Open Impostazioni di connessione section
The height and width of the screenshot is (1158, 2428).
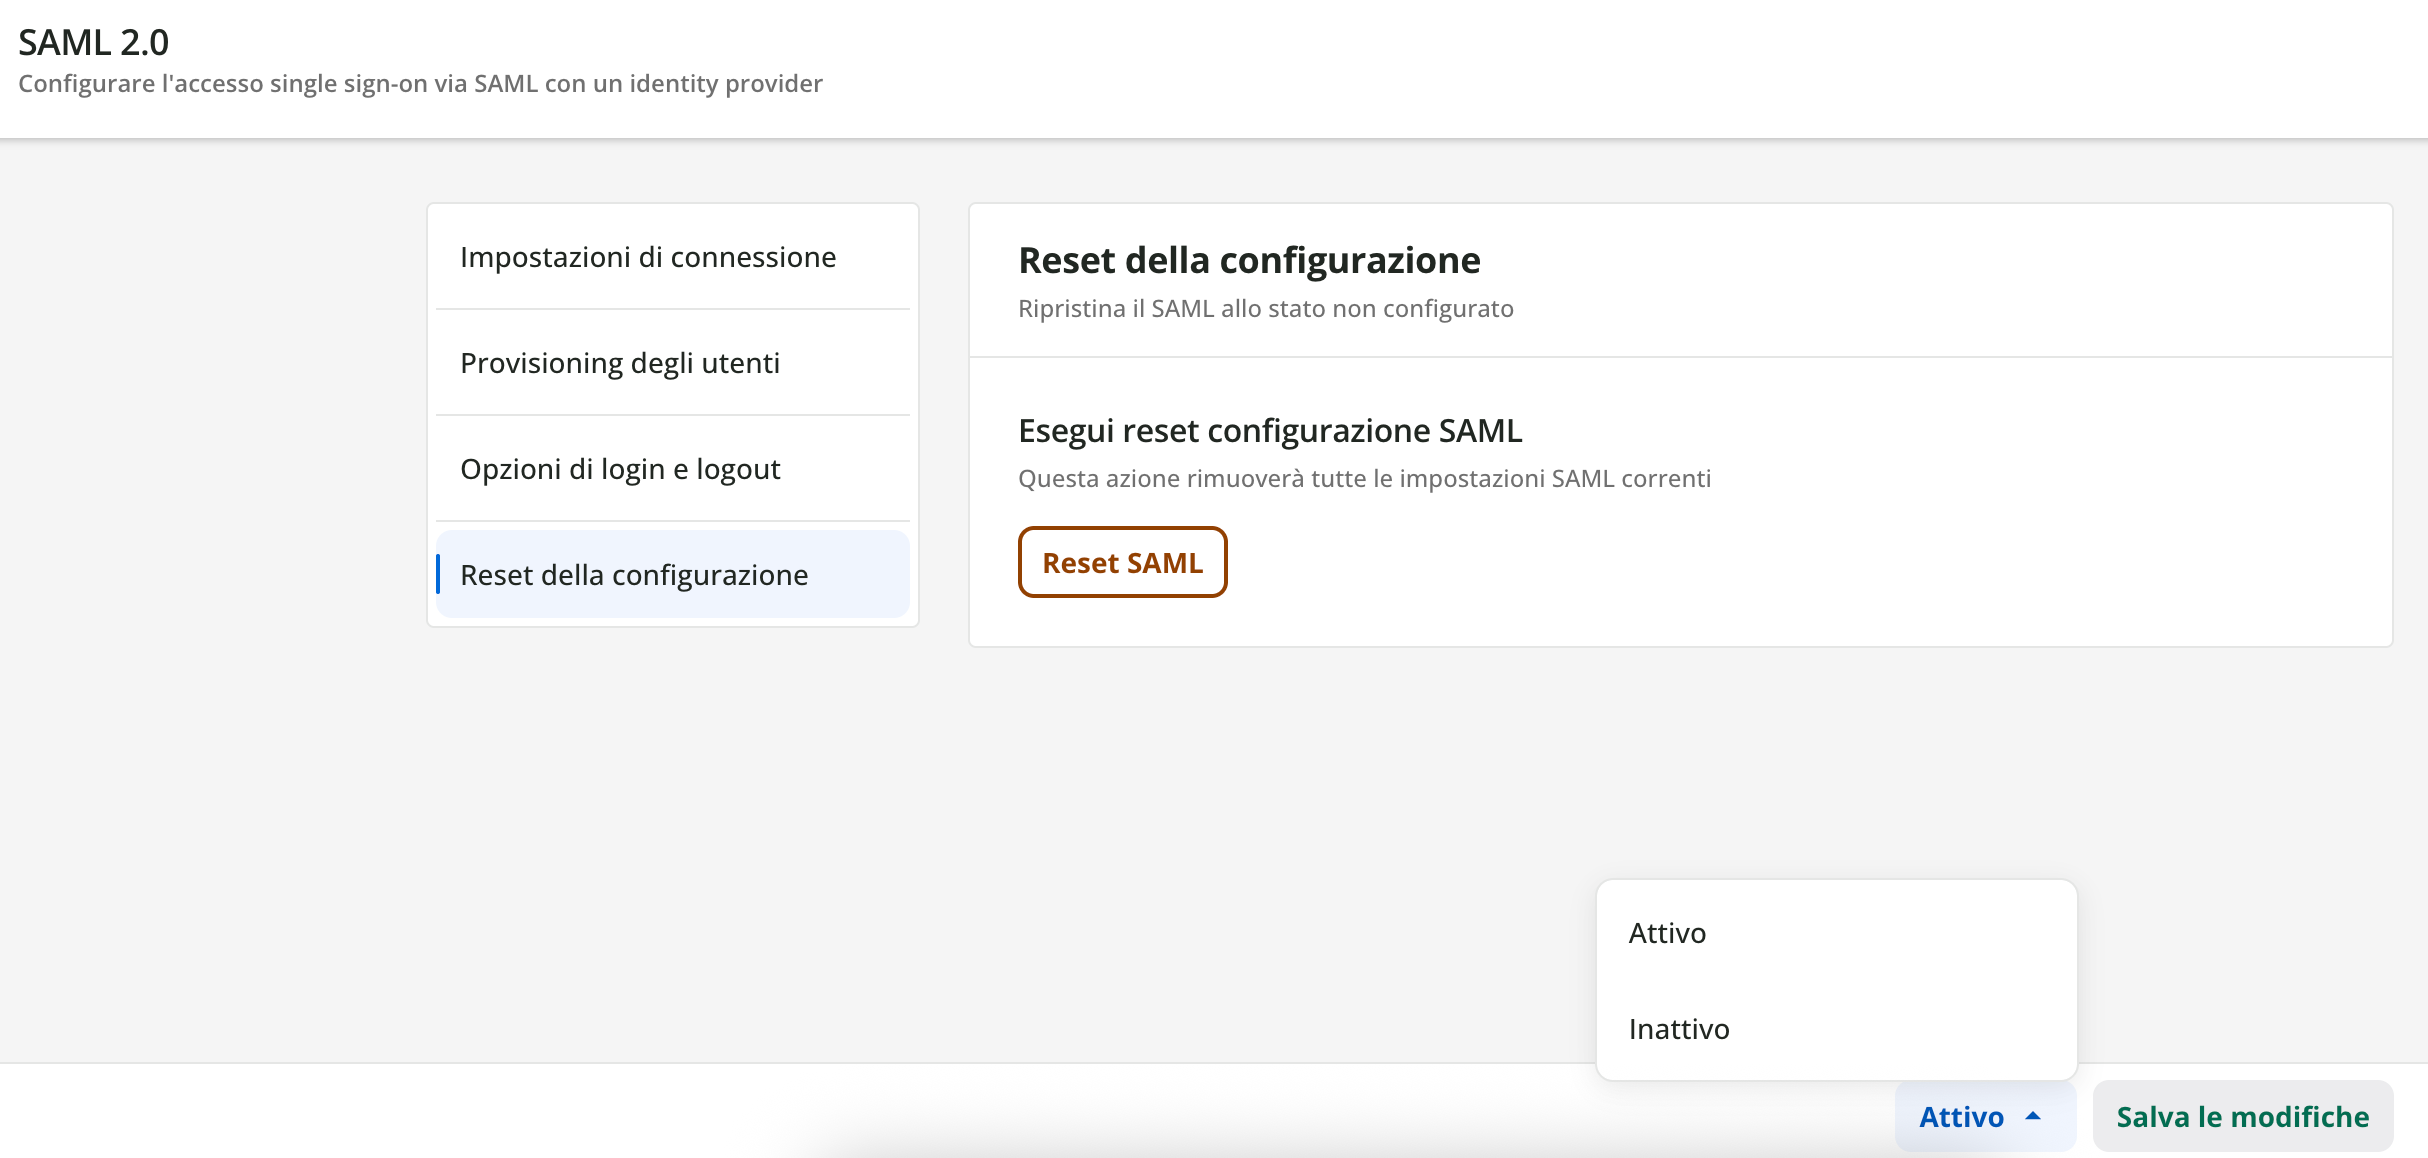coord(648,257)
